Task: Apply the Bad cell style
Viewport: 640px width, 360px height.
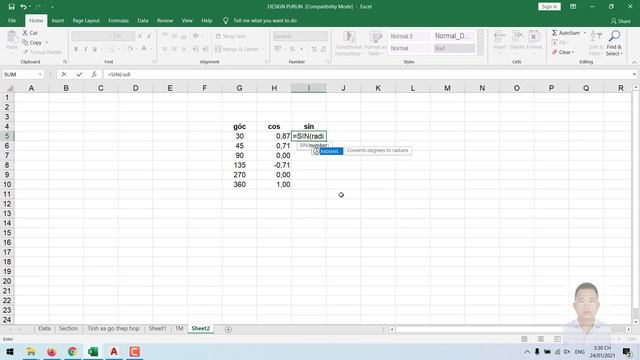Action: pos(454,48)
